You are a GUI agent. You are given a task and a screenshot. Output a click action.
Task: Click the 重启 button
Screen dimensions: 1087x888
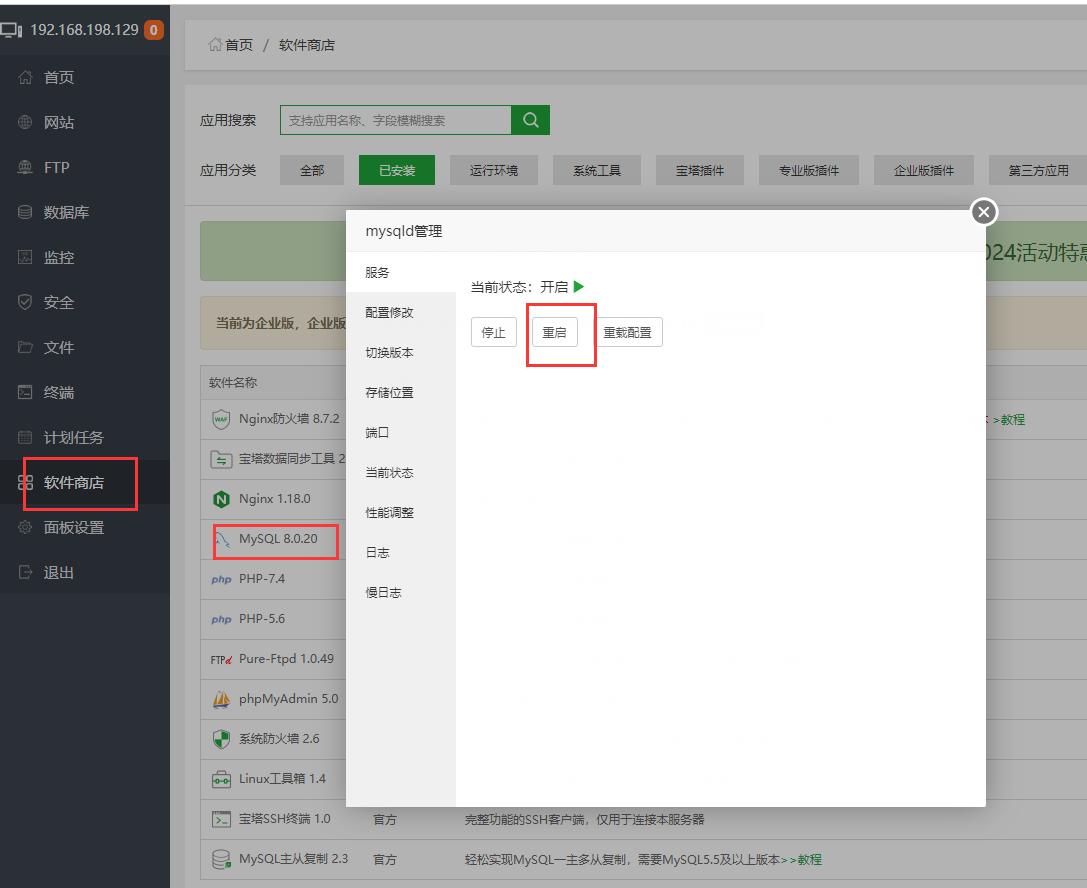tap(555, 332)
